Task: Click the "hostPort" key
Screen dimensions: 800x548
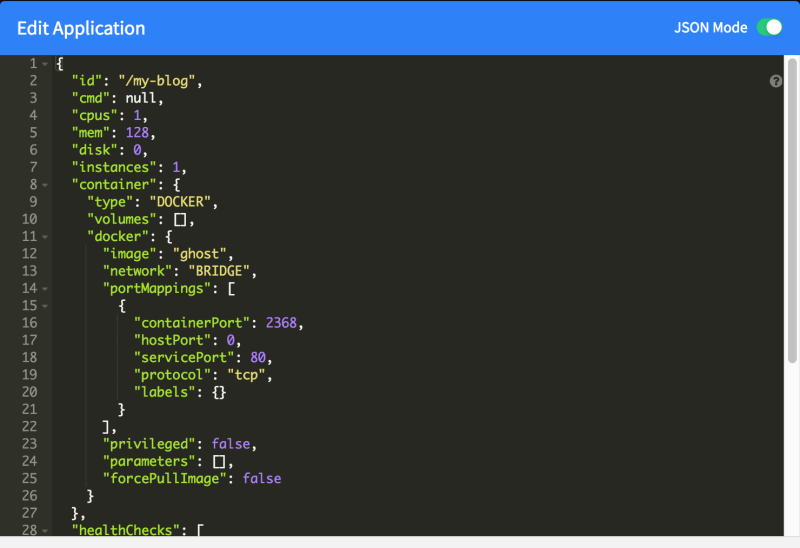Action: pyautogui.click(x=172, y=340)
